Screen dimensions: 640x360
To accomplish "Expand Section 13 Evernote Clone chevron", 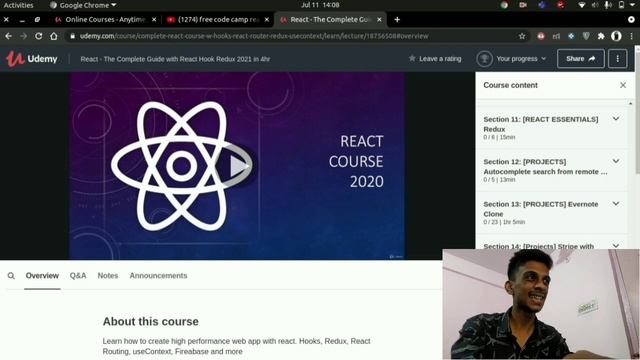I will (616, 204).
